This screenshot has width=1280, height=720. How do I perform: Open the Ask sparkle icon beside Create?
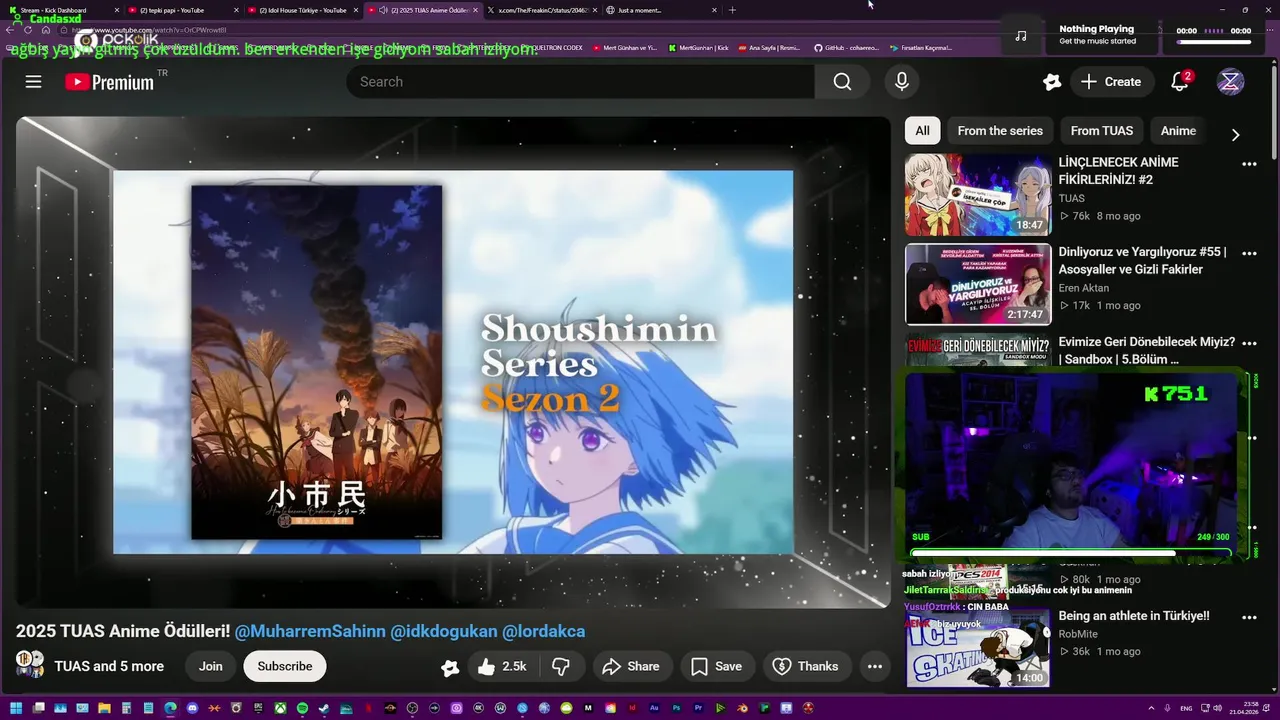[1051, 82]
